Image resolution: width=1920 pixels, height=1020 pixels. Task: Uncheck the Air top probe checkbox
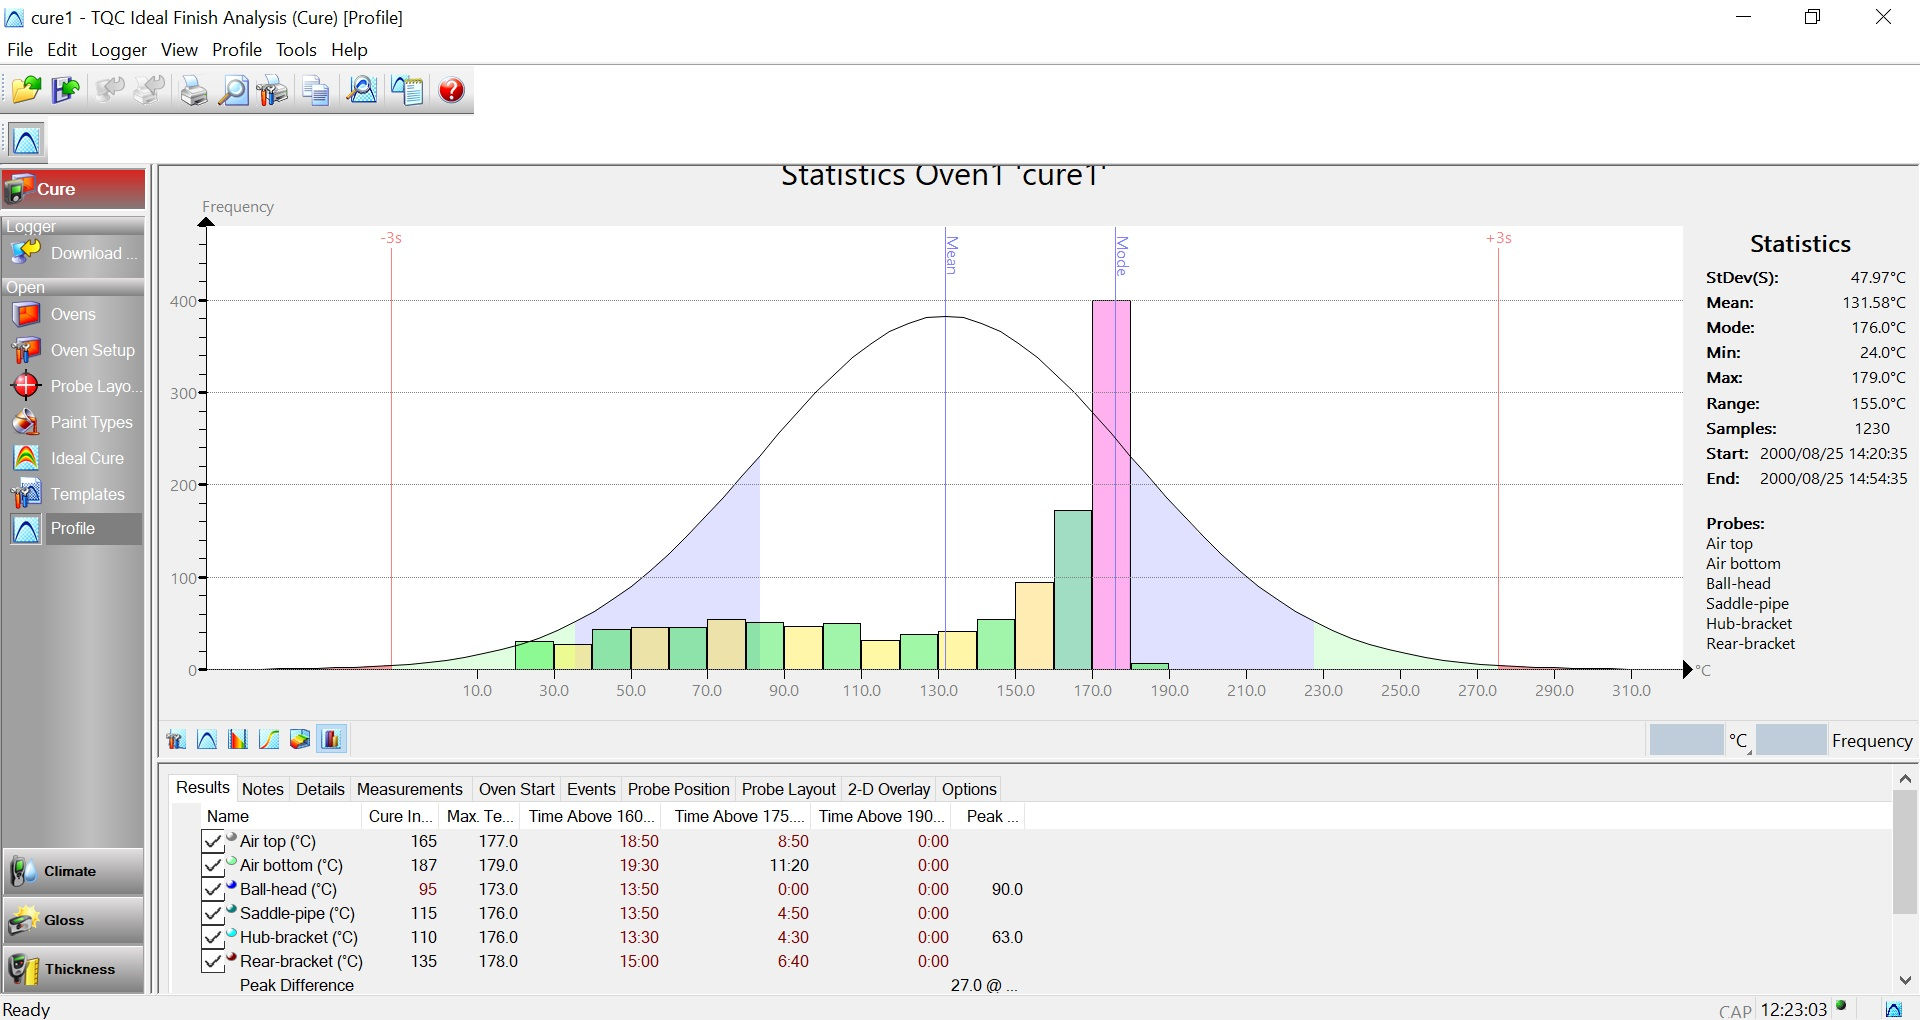point(212,841)
